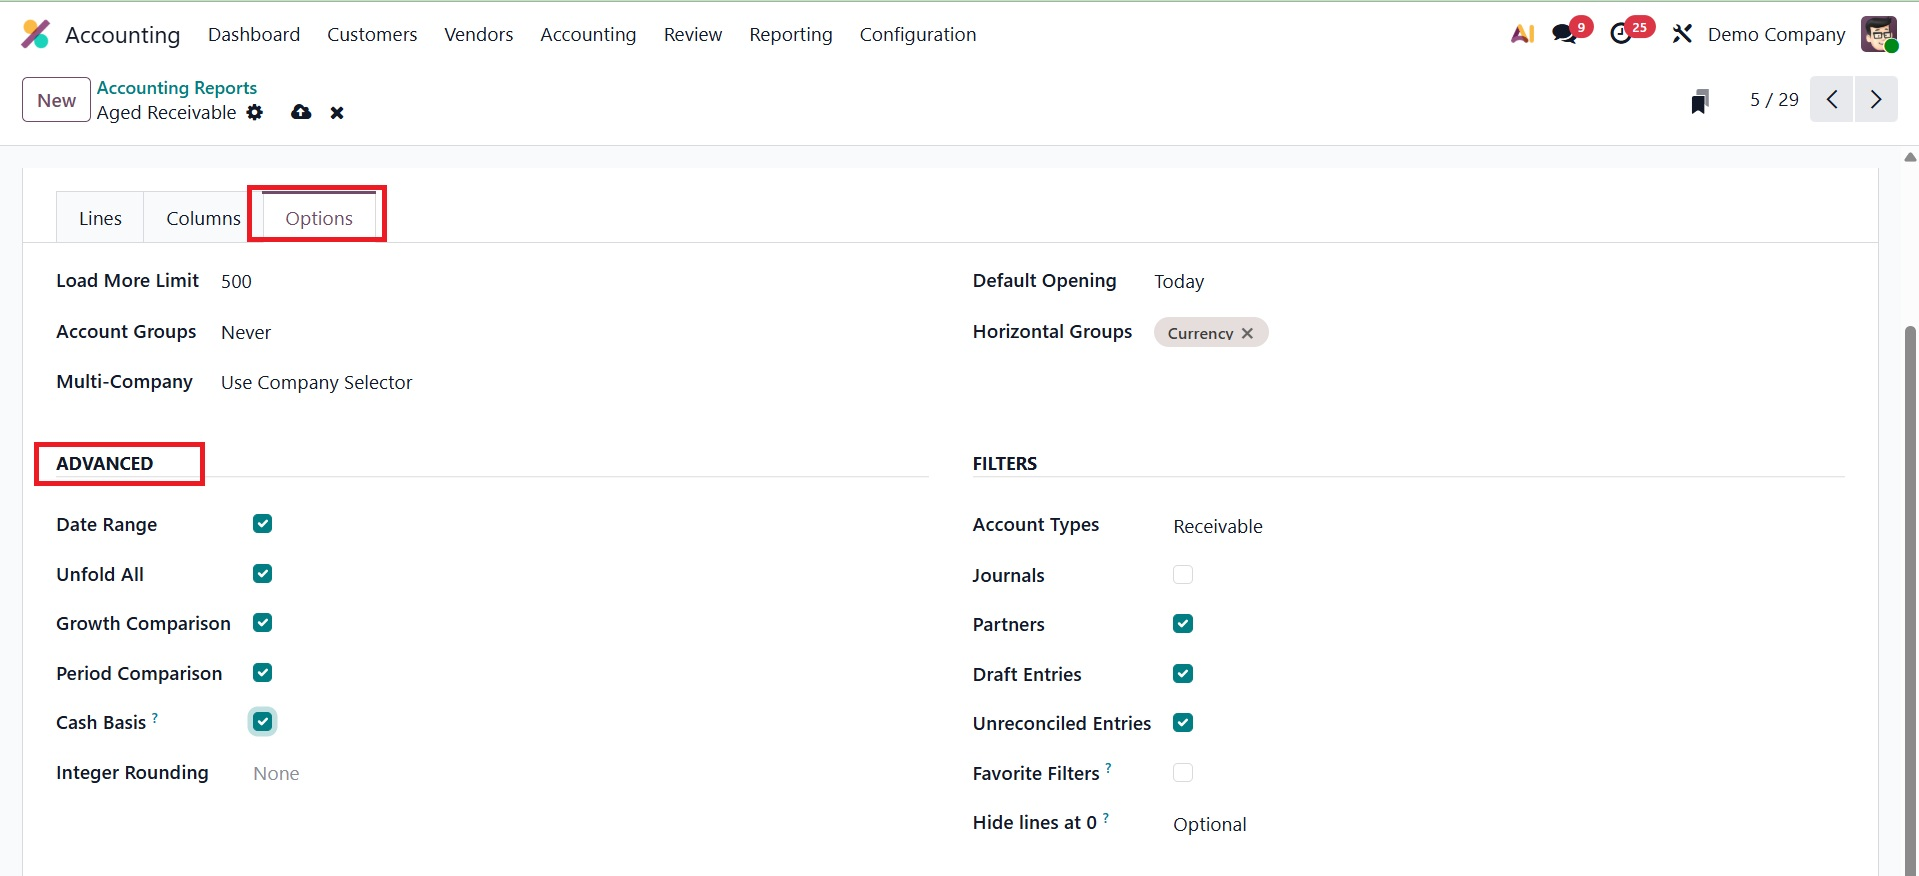Go to previous record arrow

click(x=1832, y=99)
